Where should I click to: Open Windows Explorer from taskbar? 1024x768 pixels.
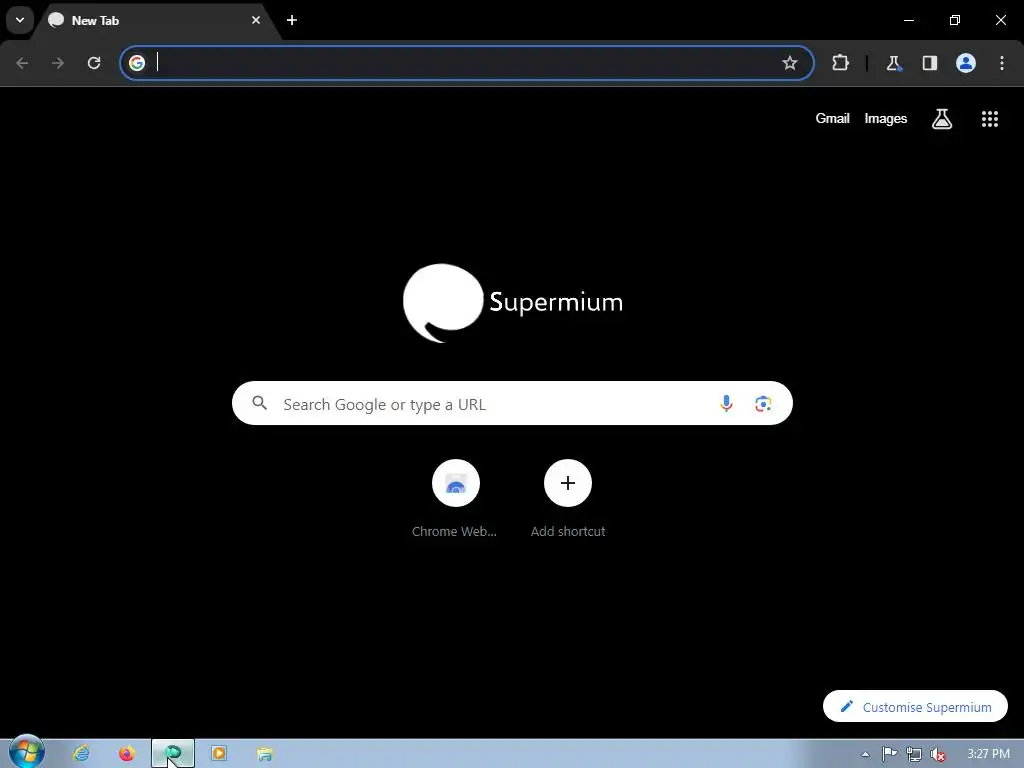264,754
